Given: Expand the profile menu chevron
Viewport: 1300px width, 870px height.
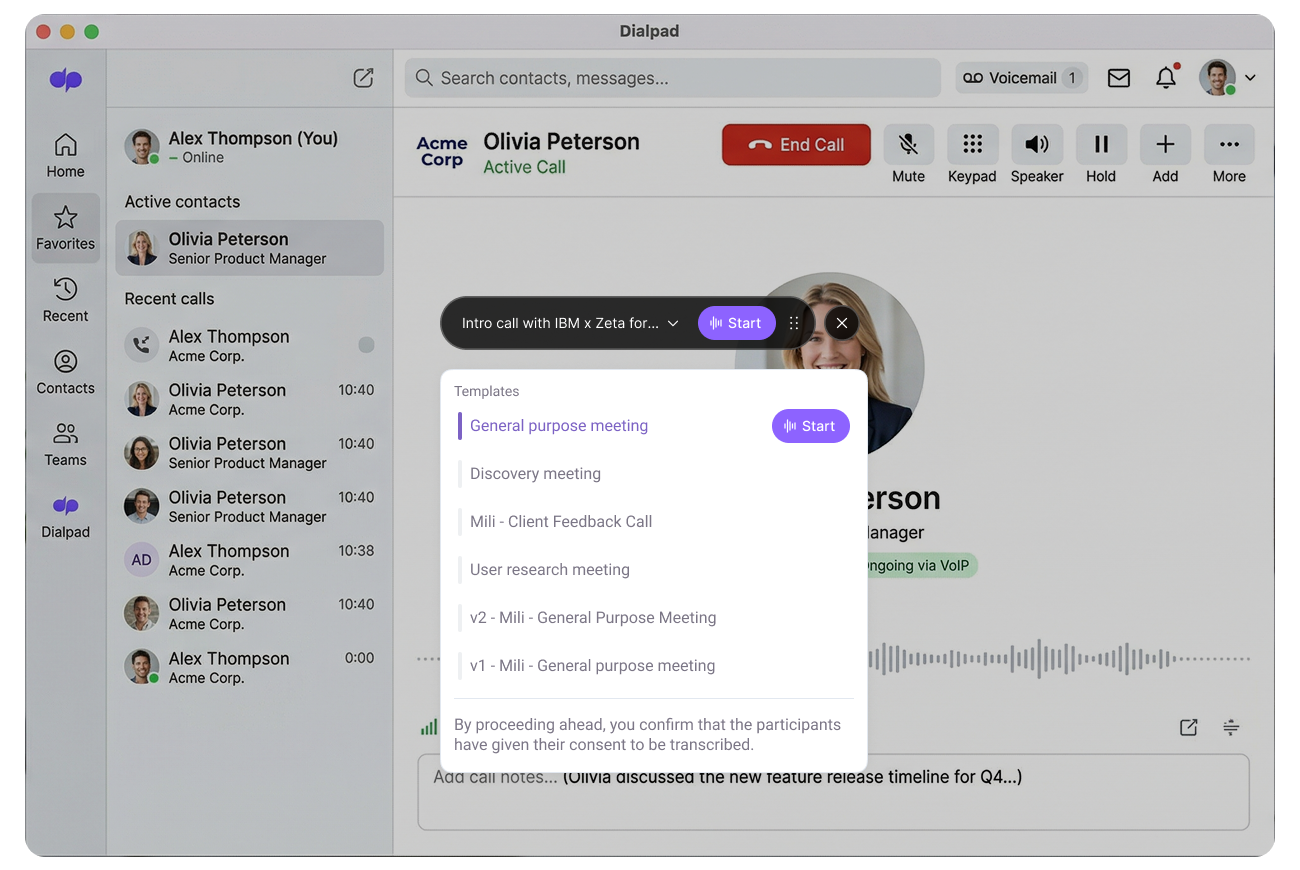Looking at the screenshot, I should coord(1250,78).
